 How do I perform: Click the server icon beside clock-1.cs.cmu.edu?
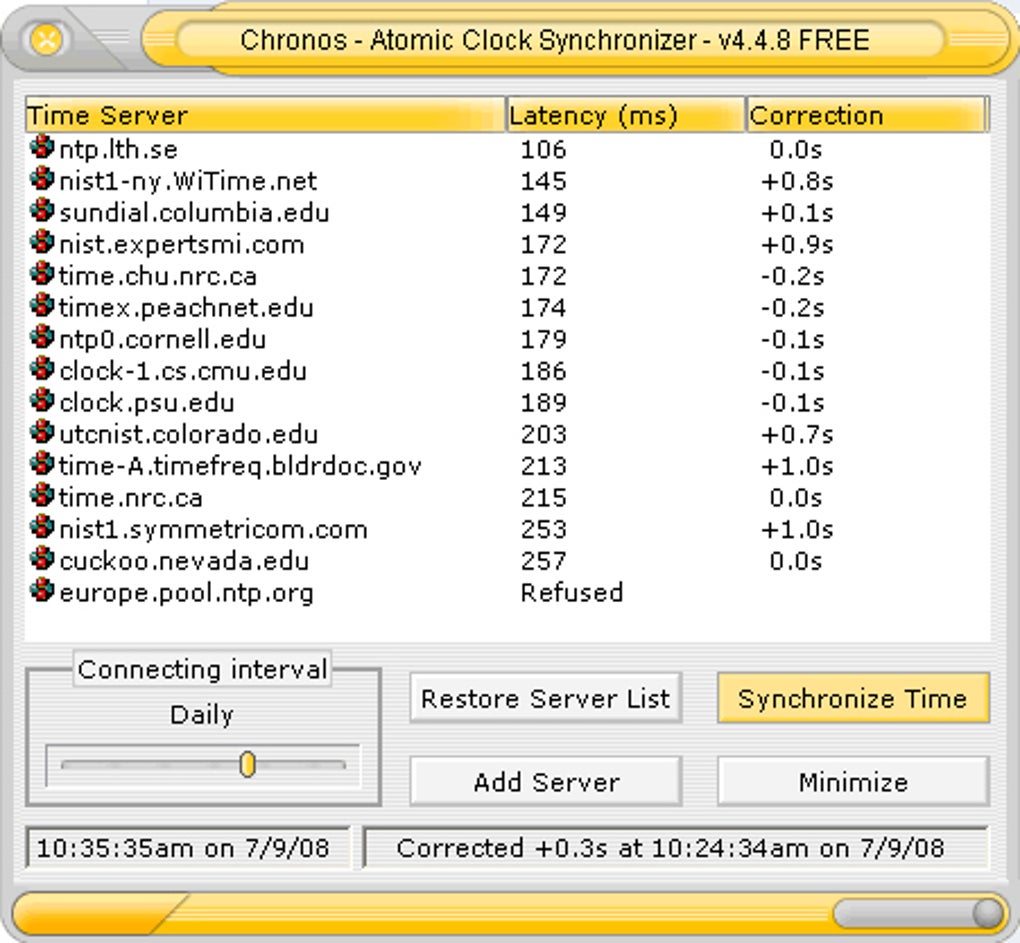(42, 369)
